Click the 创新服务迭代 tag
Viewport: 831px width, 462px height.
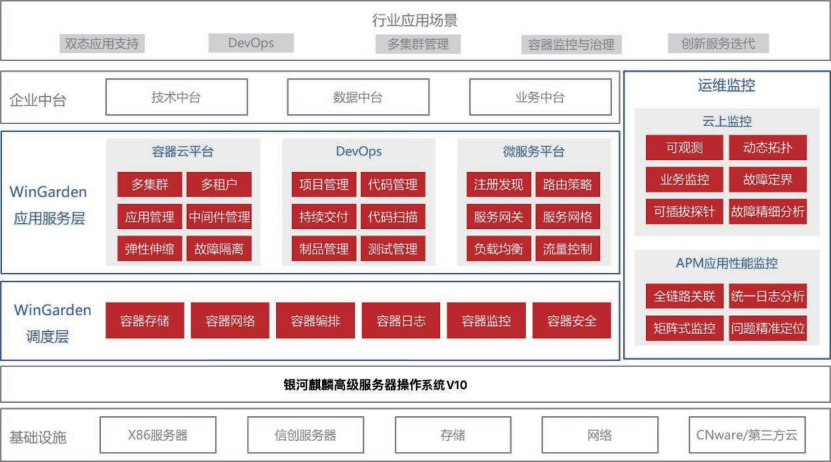tap(718, 43)
